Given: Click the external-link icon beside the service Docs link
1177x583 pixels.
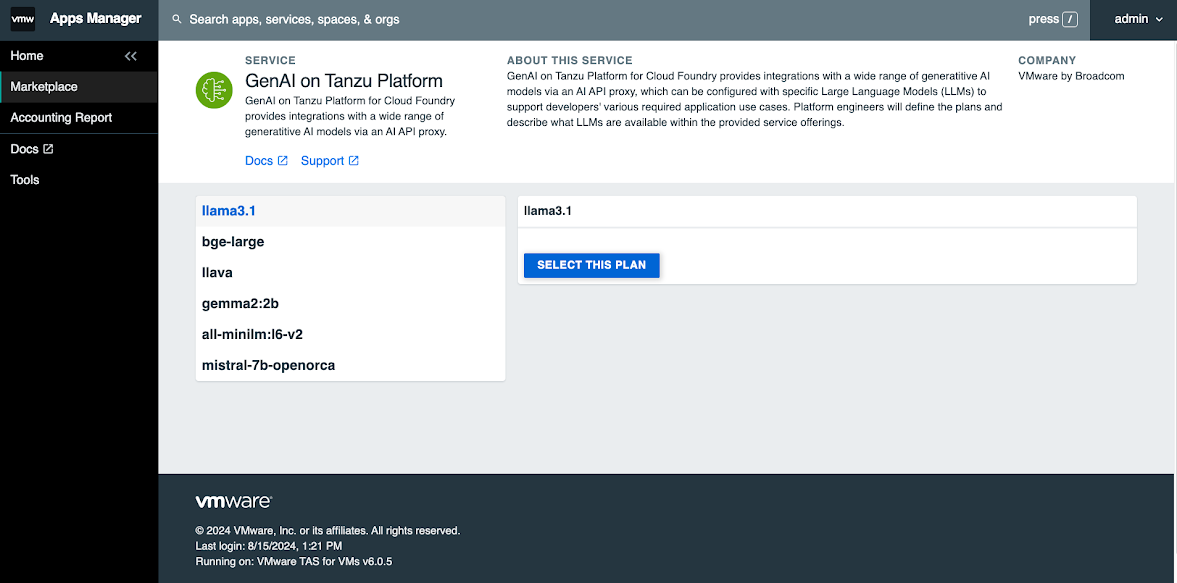Looking at the screenshot, I should 283,161.
